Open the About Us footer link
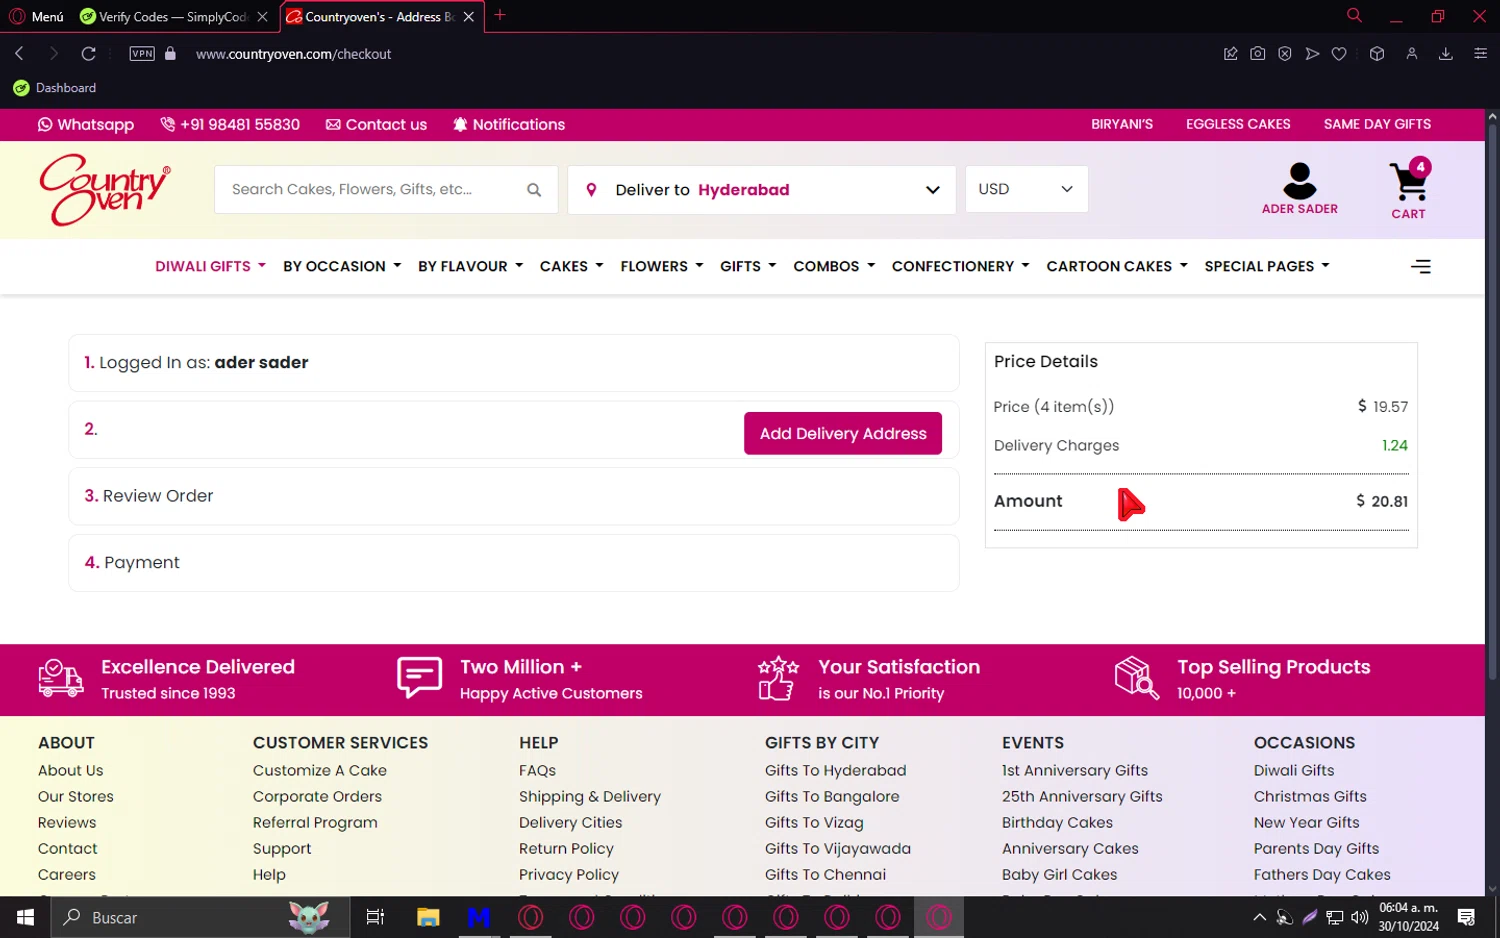This screenshot has width=1500, height=938. (x=70, y=770)
